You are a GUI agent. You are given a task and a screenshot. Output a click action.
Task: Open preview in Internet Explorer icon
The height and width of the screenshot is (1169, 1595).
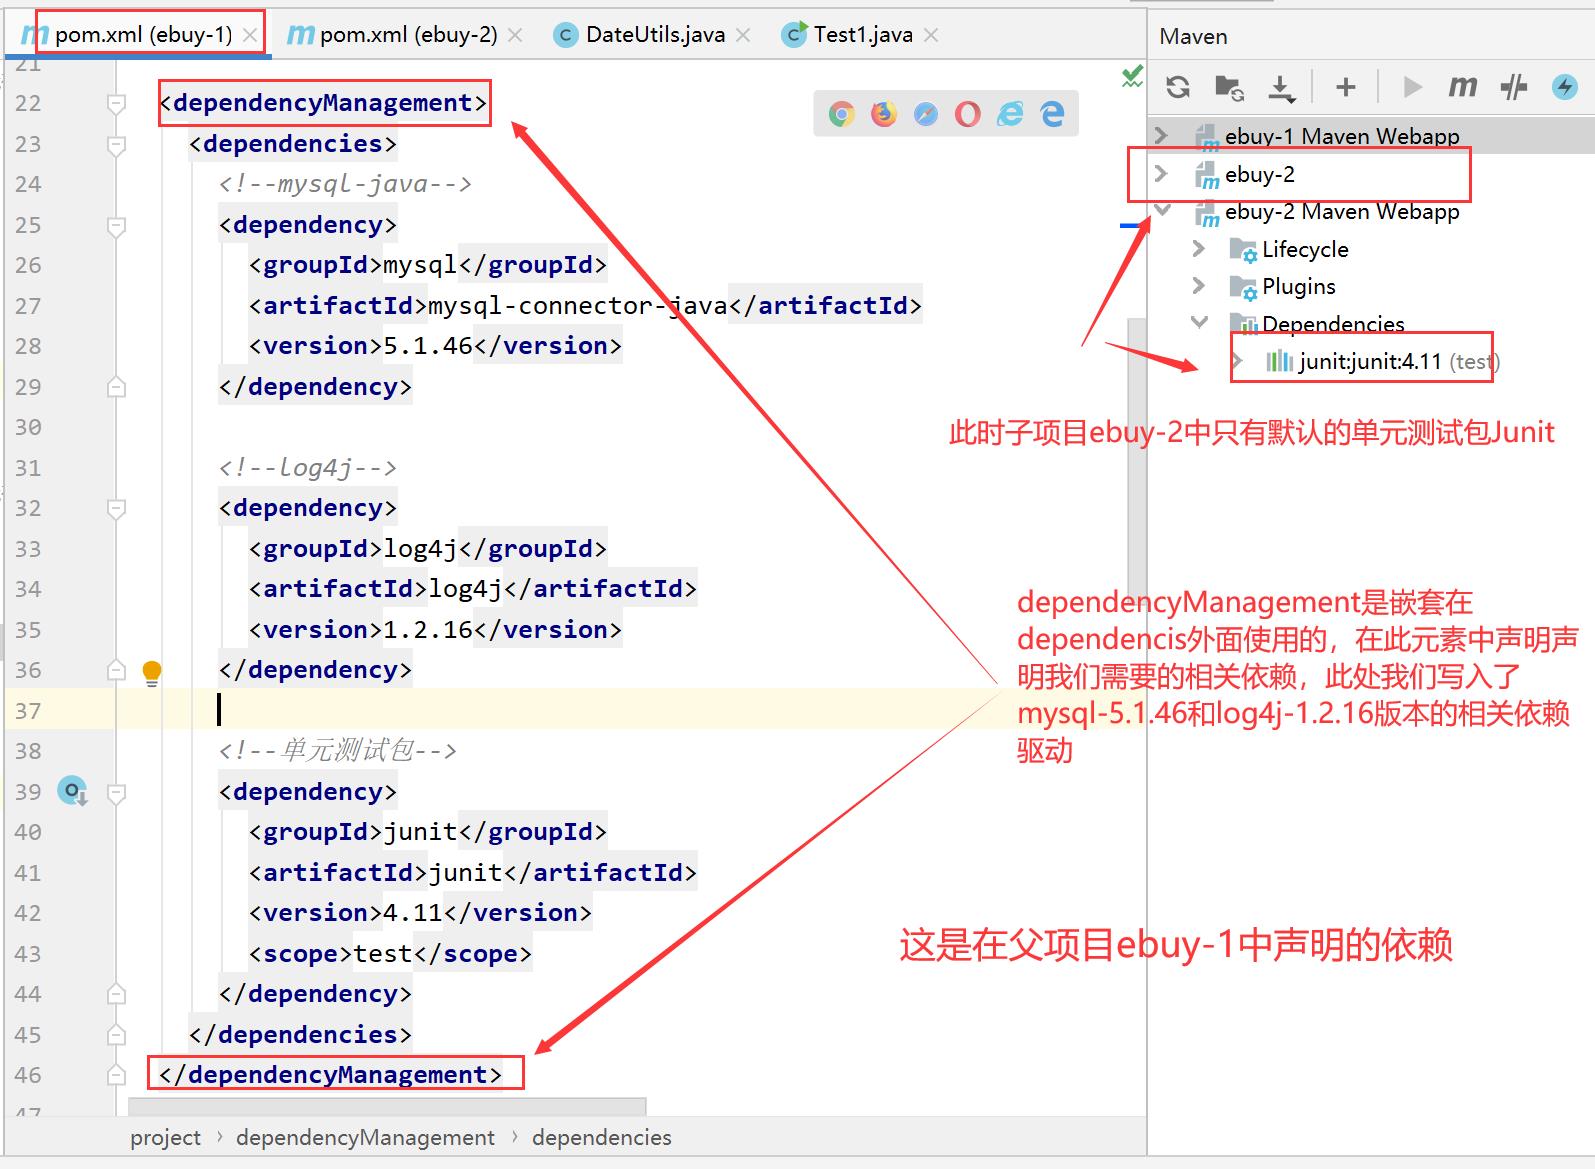1010,114
